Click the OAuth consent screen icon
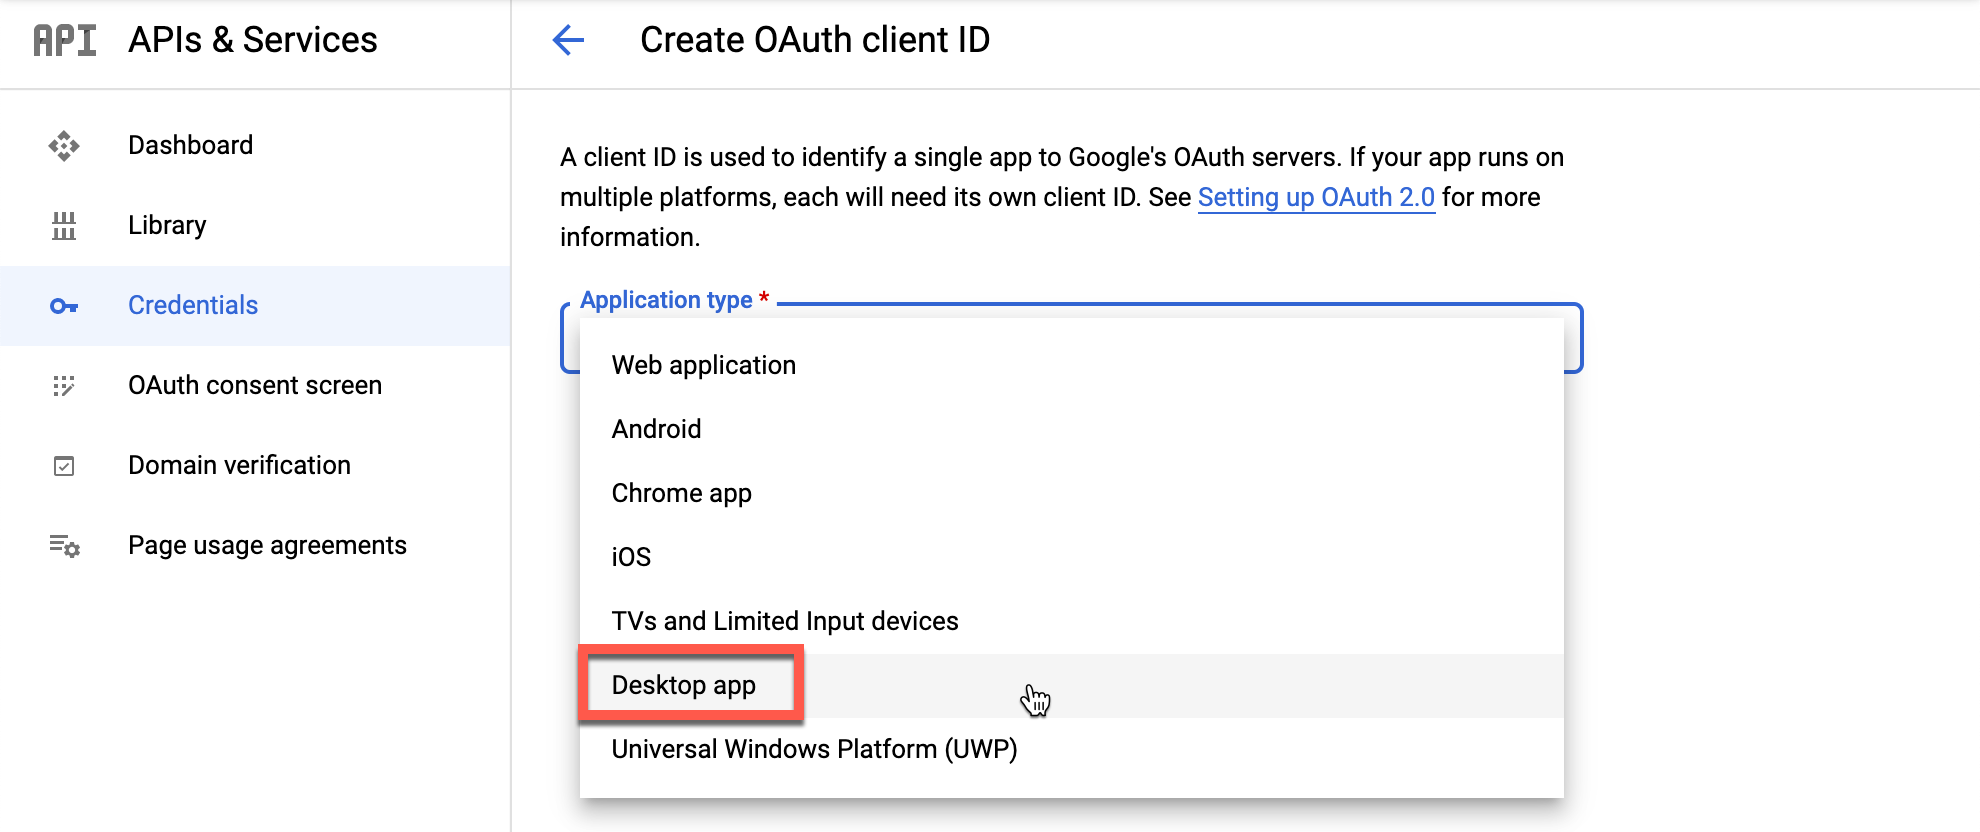This screenshot has height=832, width=1980. click(64, 386)
